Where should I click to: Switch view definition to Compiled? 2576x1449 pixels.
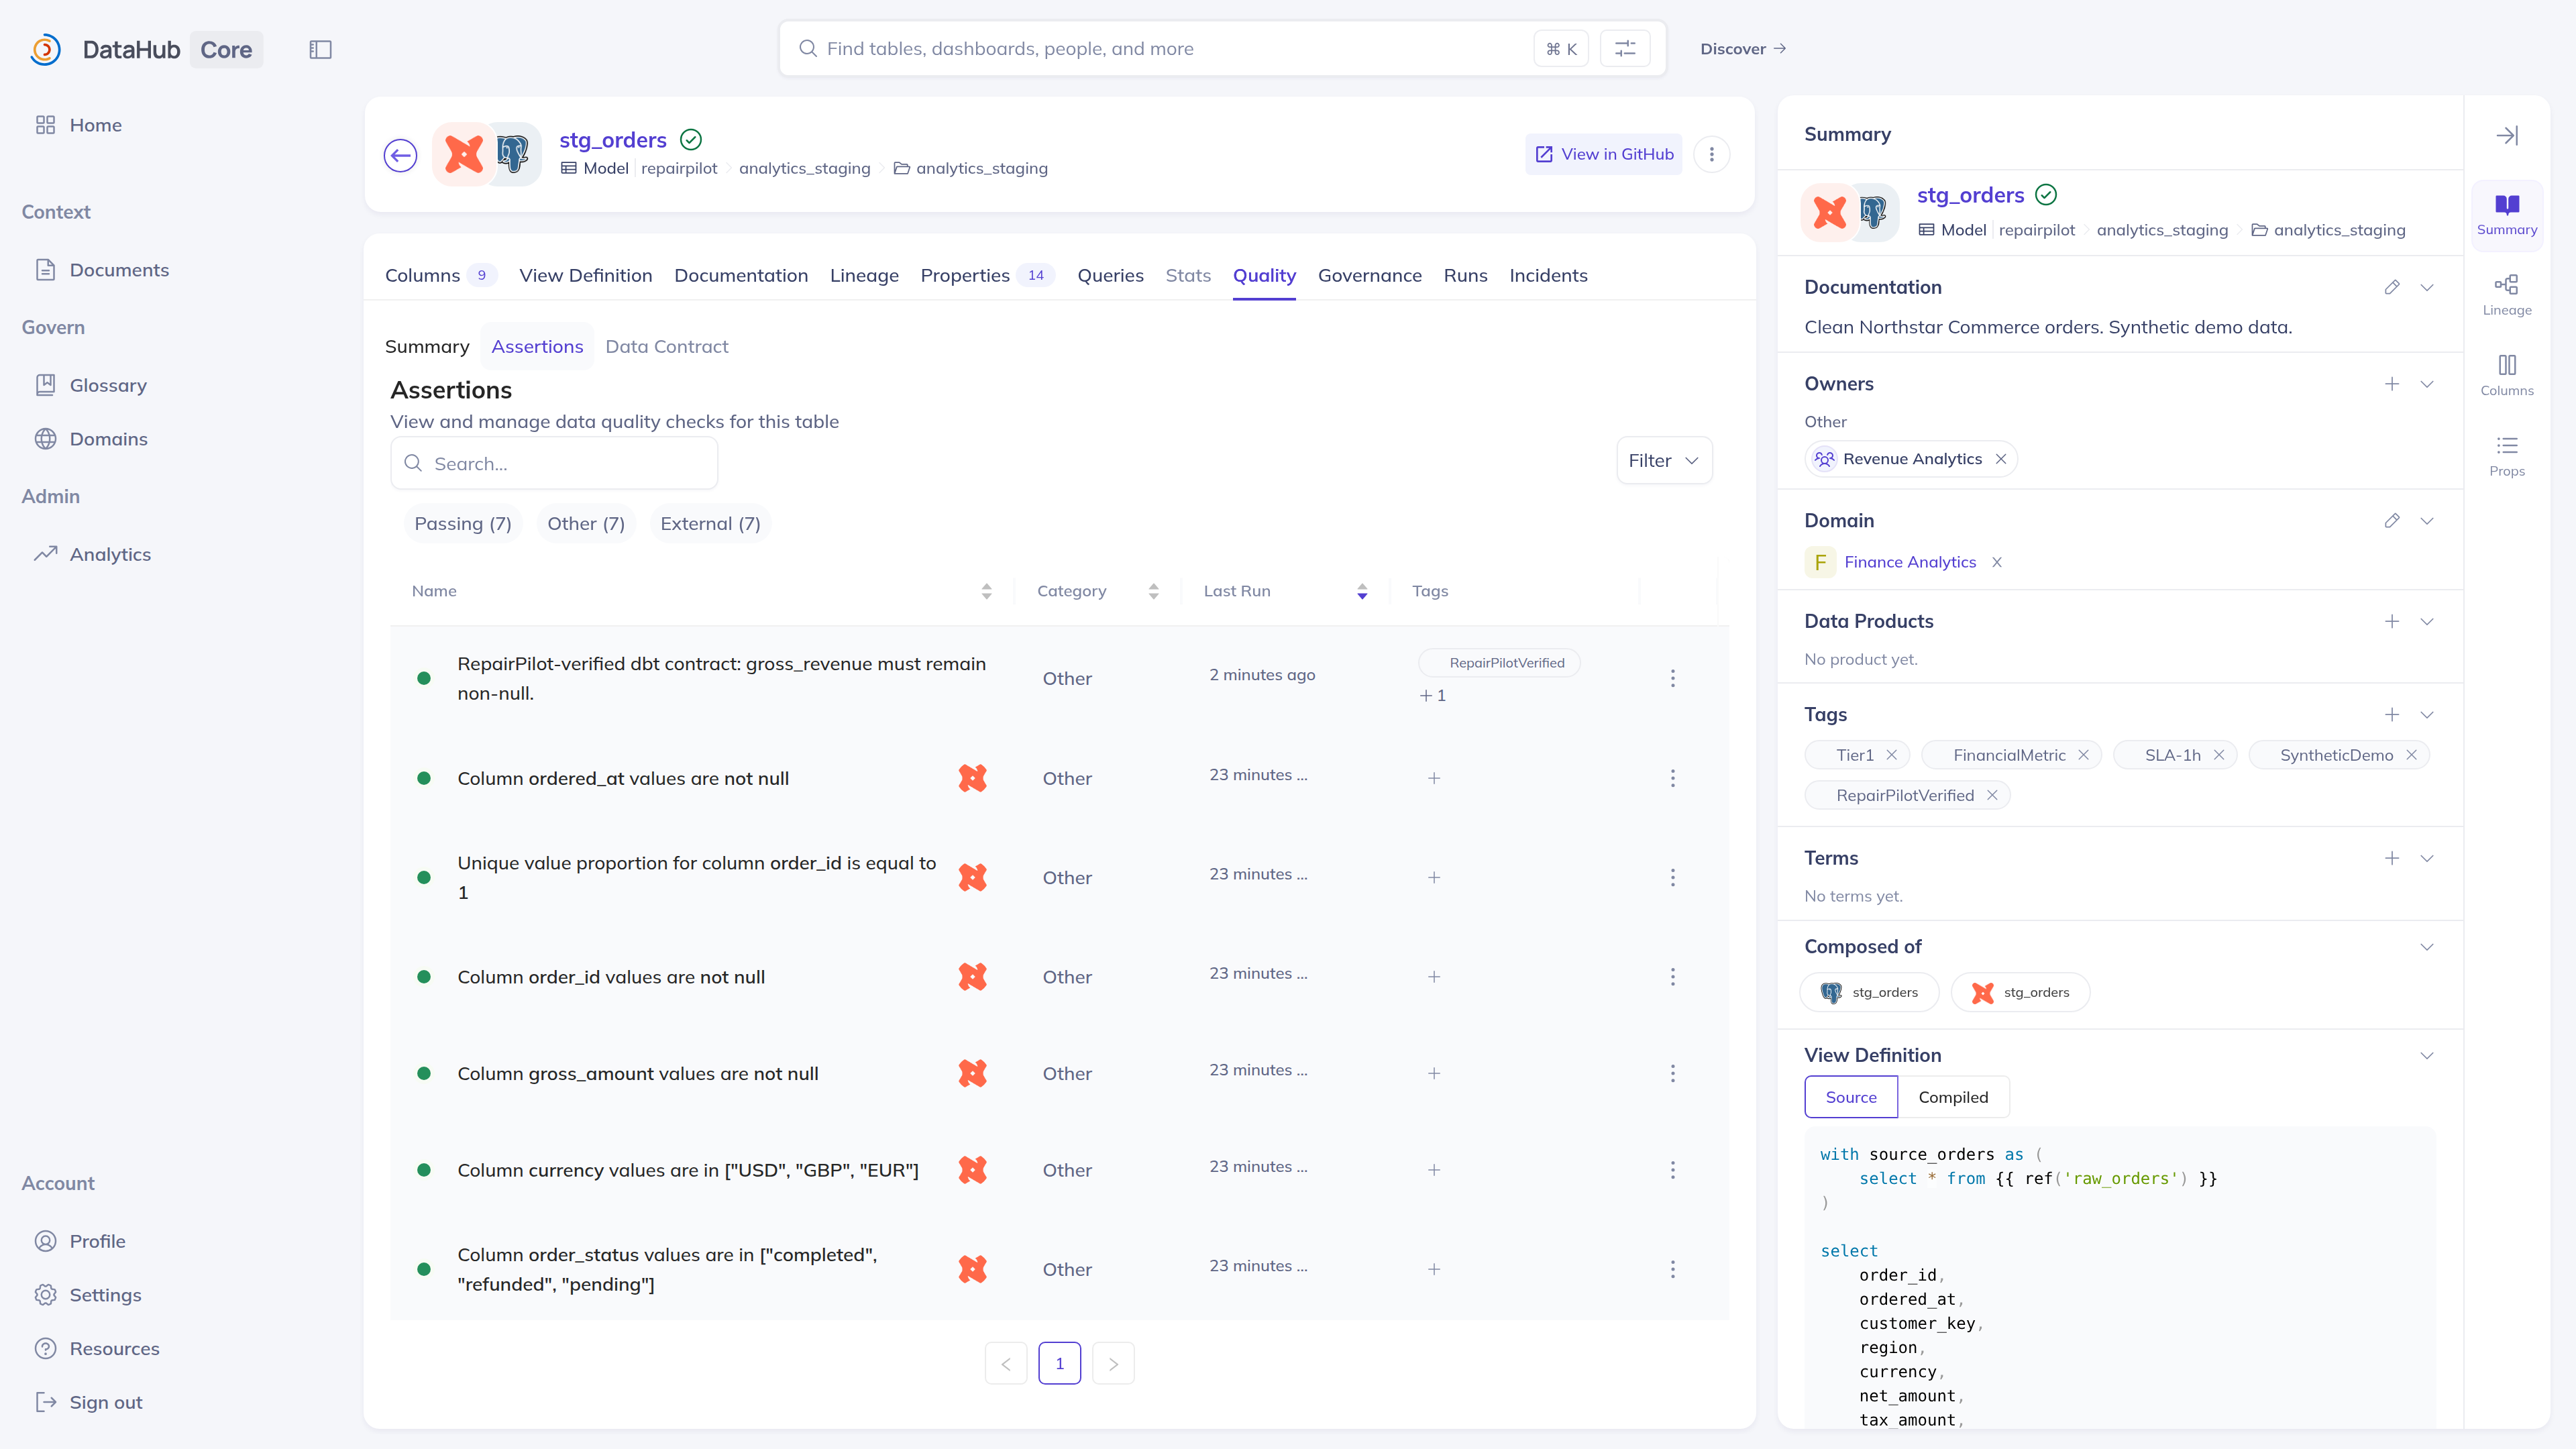coord(1953,1097)
